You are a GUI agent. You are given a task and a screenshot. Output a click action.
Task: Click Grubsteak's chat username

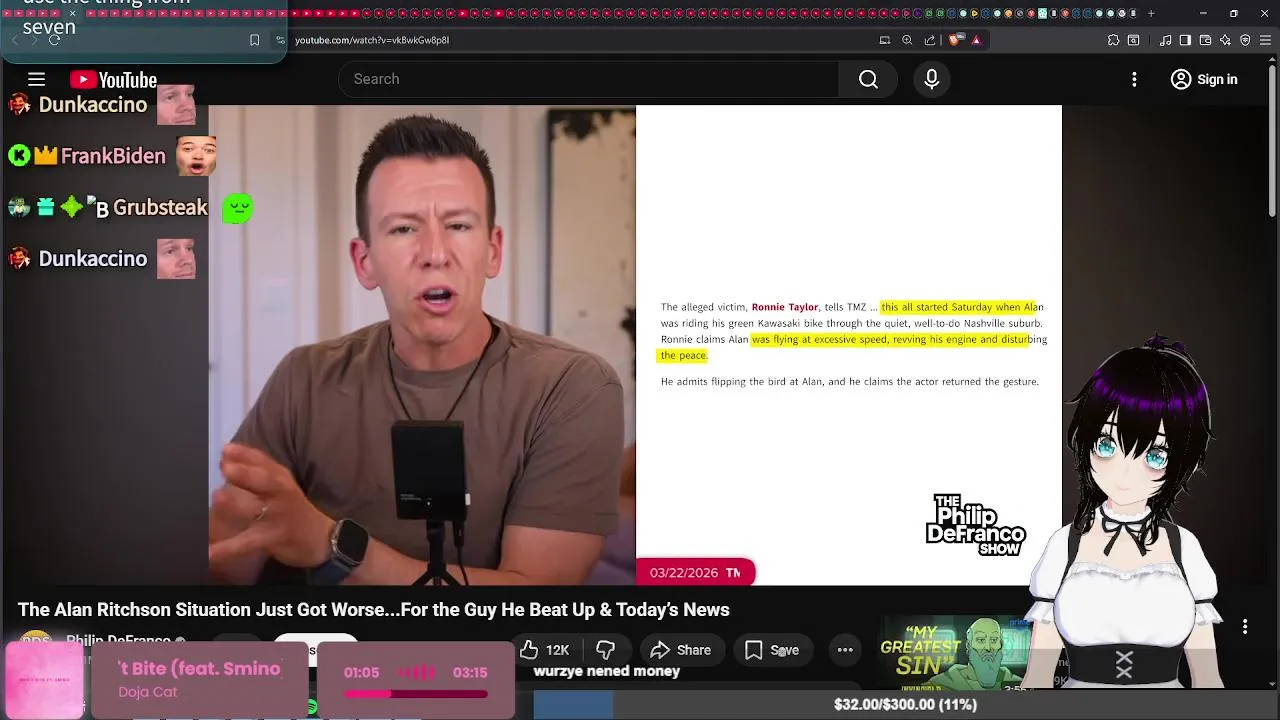pos(160,207)
